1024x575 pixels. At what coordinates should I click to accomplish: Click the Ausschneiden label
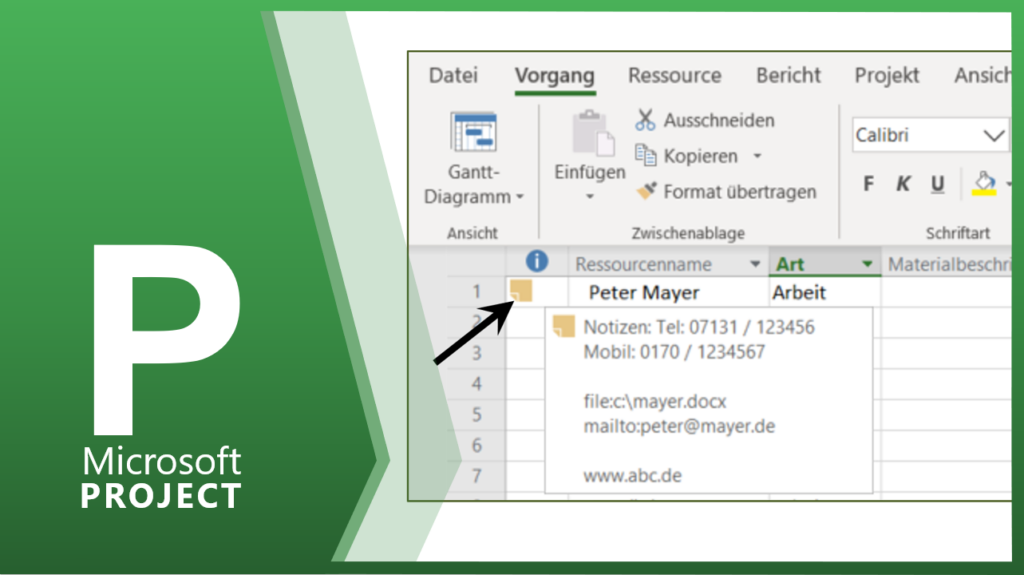pos(719,120)
